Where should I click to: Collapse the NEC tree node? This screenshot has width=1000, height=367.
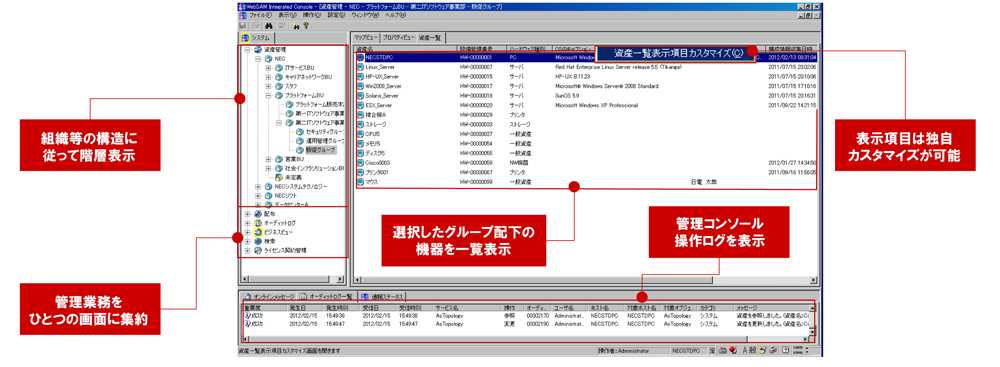pos(258,59)
